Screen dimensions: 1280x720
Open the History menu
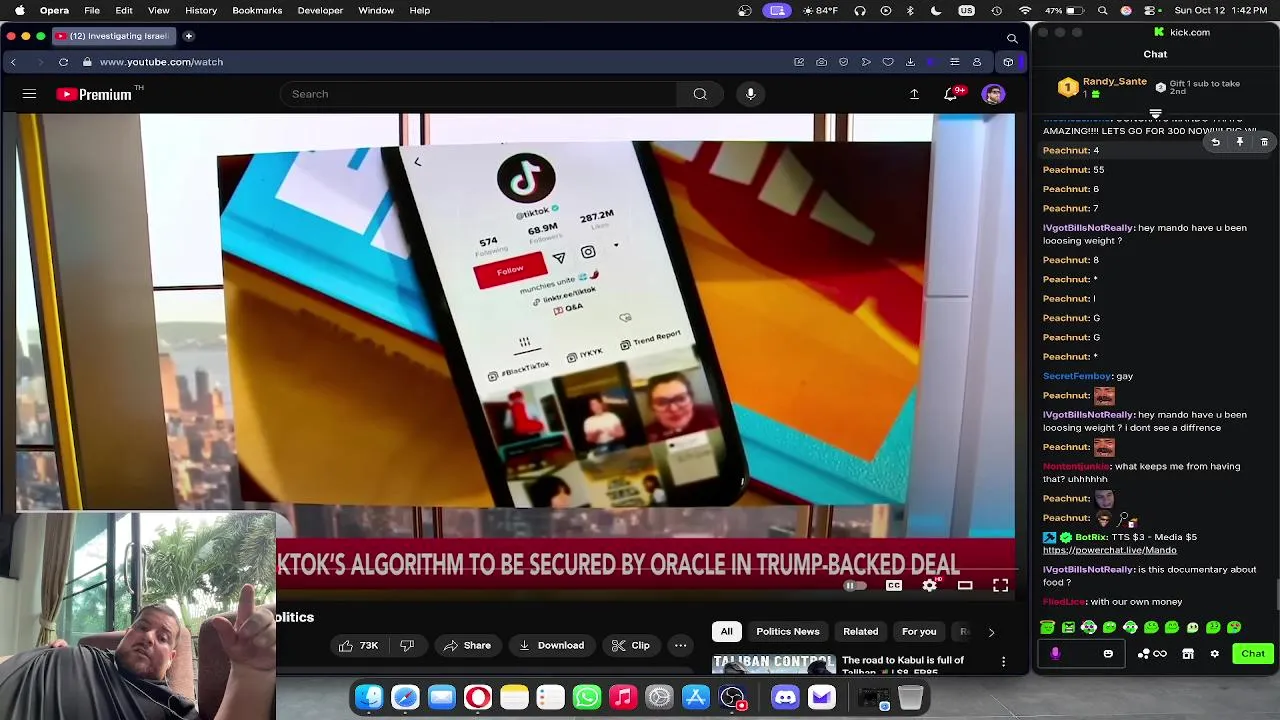pos(201,10)
